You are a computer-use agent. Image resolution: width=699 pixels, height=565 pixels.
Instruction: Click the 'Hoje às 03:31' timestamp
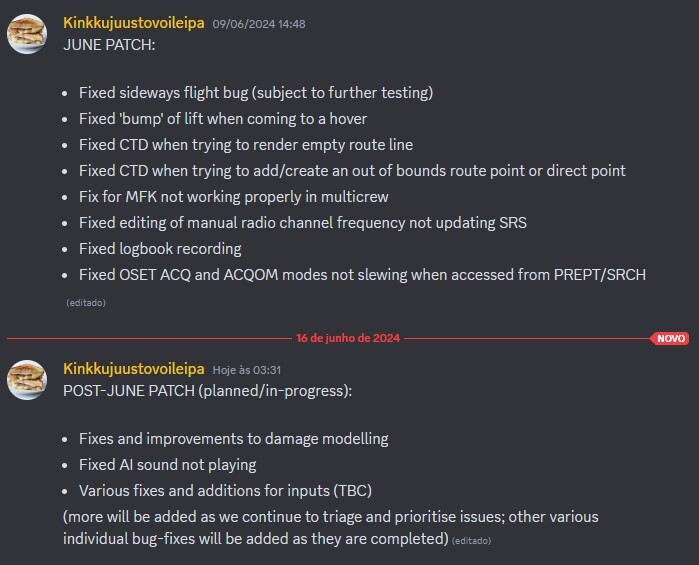(247, 370)
